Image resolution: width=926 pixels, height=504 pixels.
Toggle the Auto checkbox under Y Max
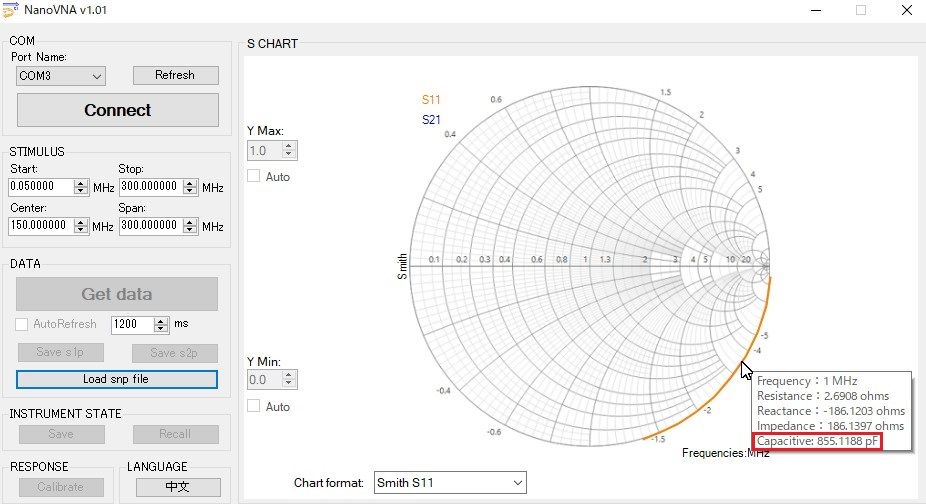click(254, 176)
